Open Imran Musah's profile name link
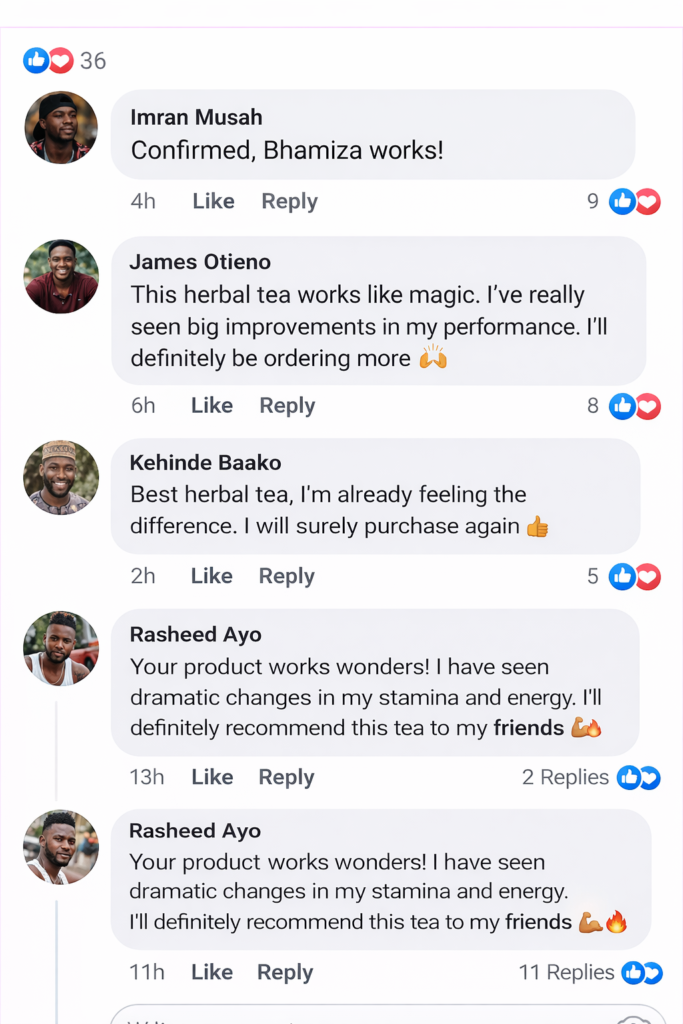 196,117
